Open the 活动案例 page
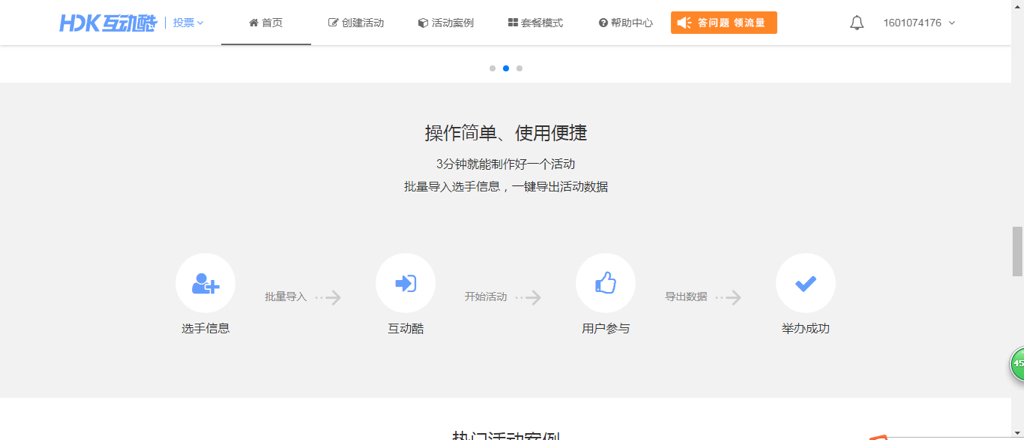1024x440 pixels. (446, 23)
